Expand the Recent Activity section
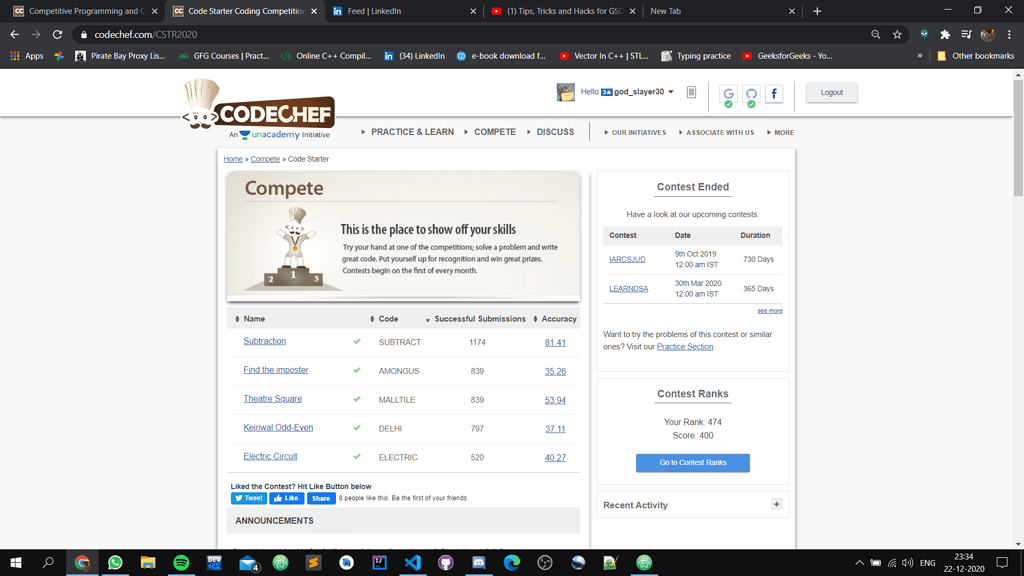The height and width of the screenshot is (576, 1024). [776, 504]
